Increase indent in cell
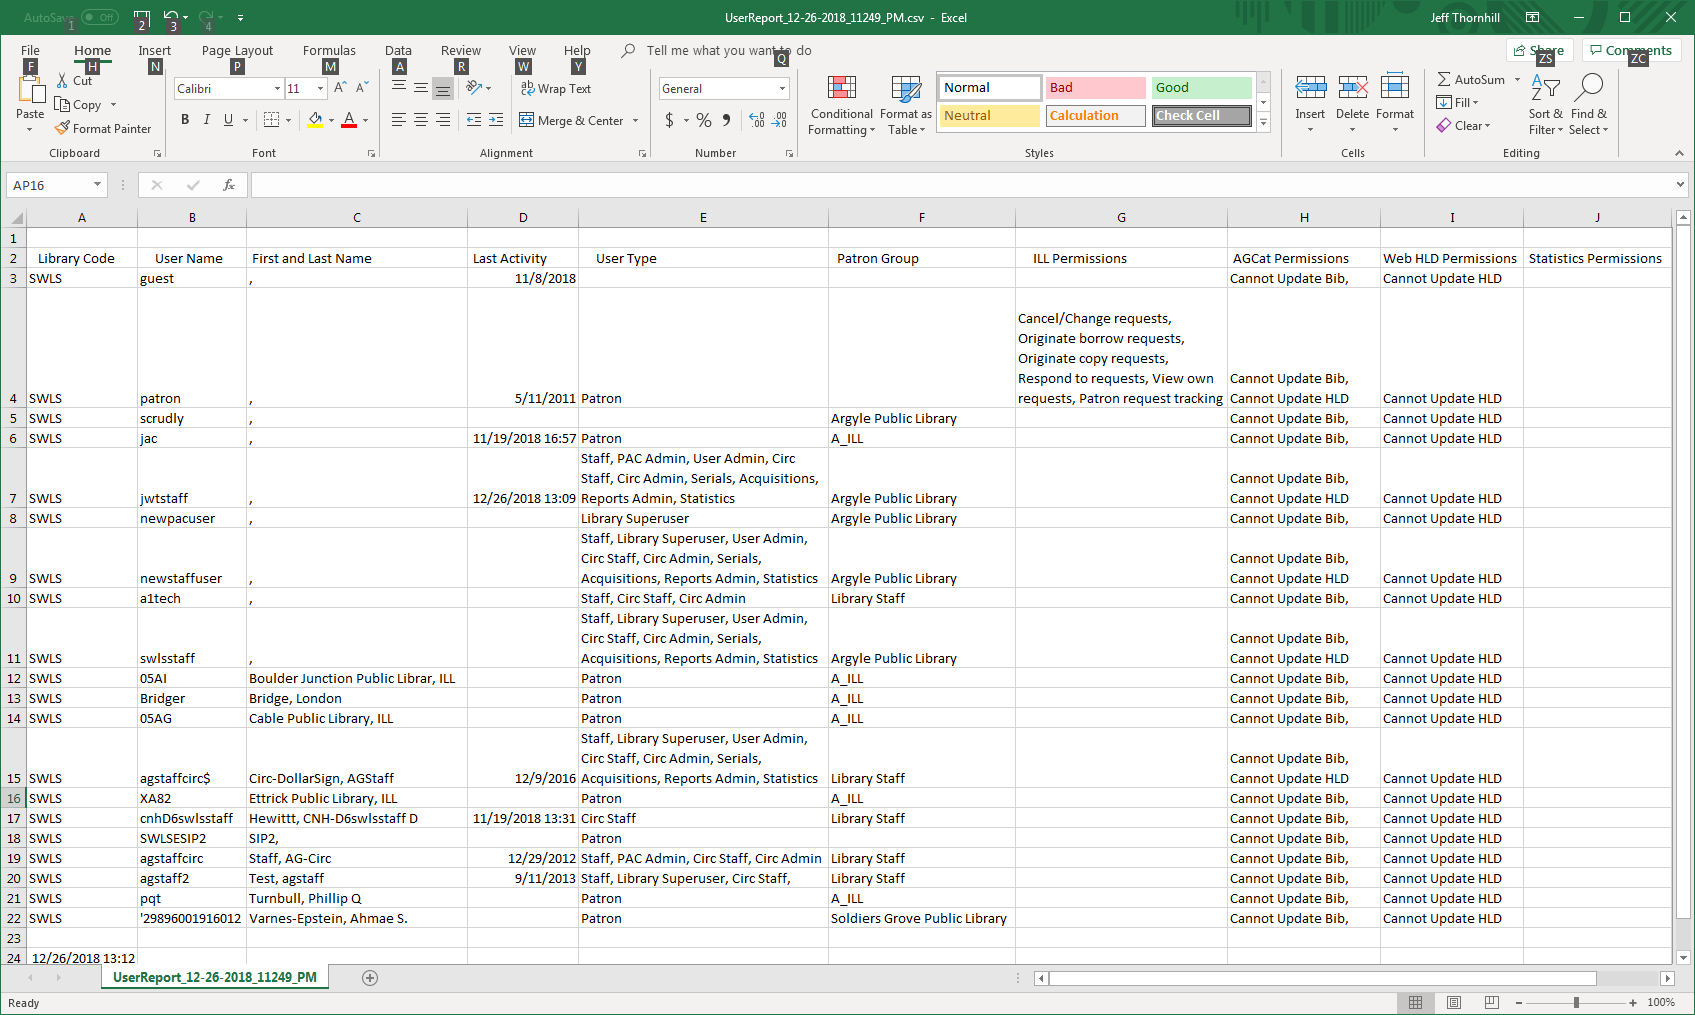Image resolution: width=1695 pixels, height=1015 pixels. tap(496, 120)
